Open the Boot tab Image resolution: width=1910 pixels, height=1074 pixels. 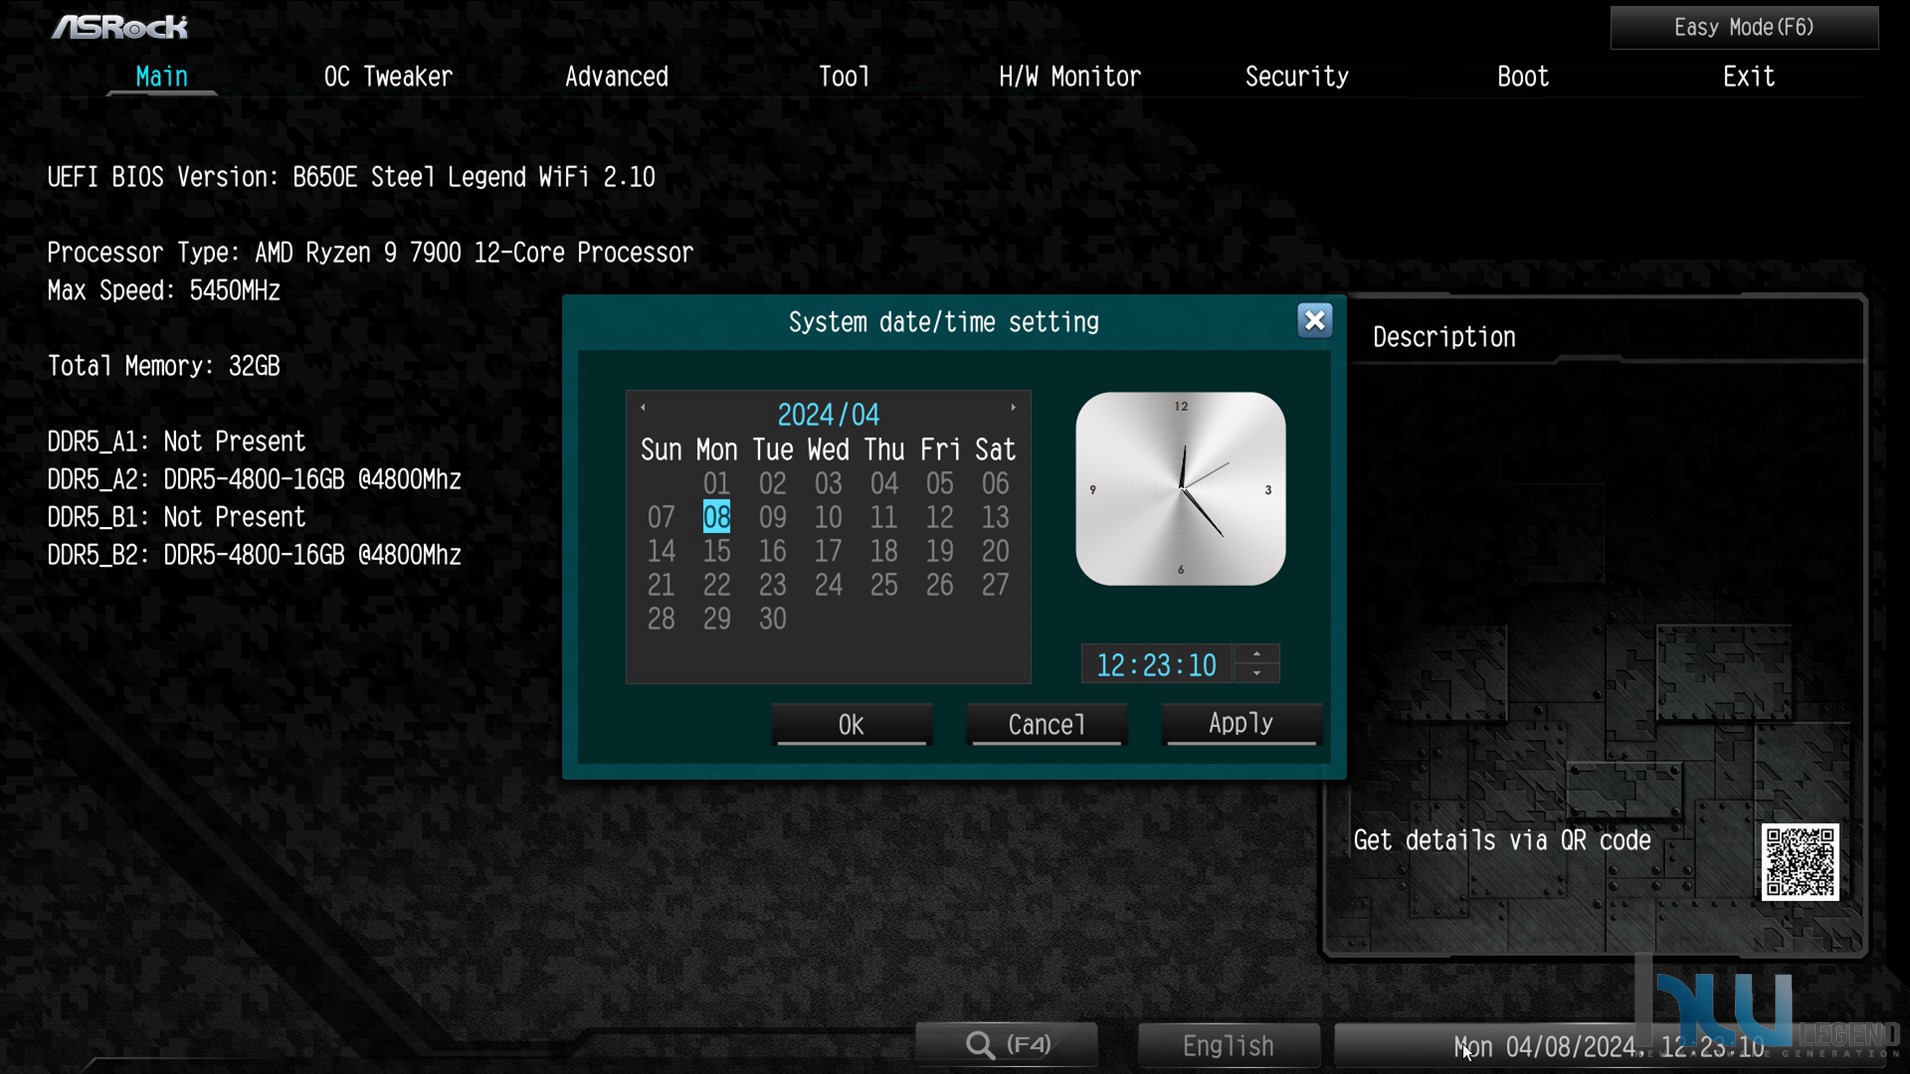tap(1522, 77)
